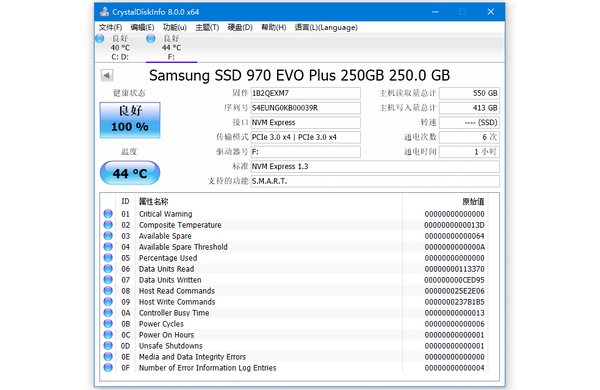Click status orb for Available Spare Threshold
This screenshot has width=600, height=390.
108,246
